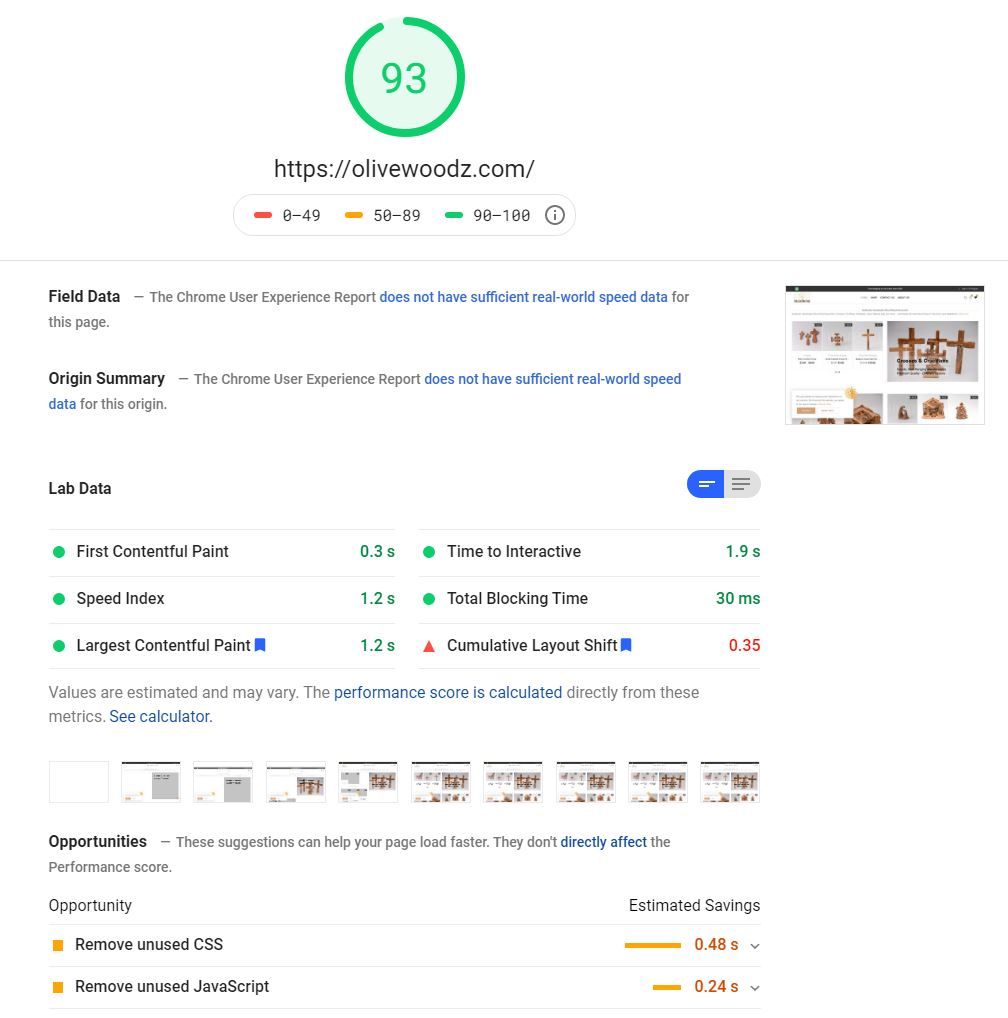
Task: Open the Origin Summary speed data link
Action: coord(552,379)
